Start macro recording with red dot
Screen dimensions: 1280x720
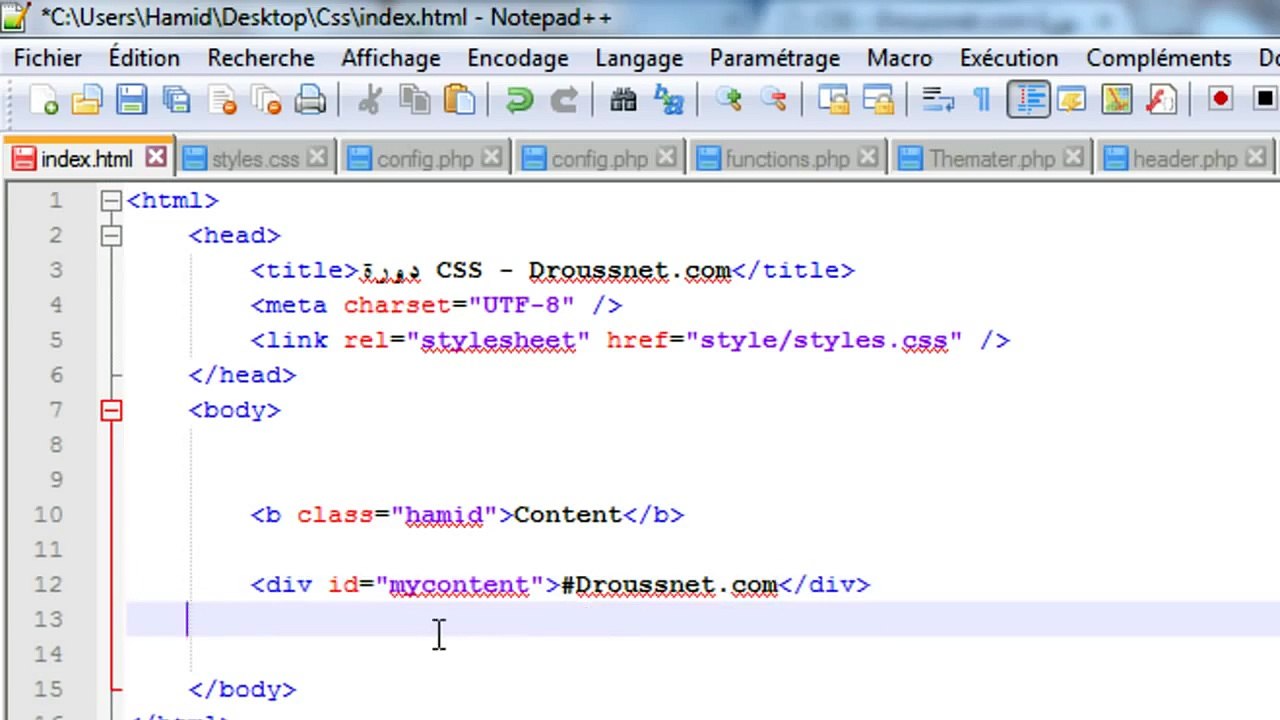(1220, 99)
